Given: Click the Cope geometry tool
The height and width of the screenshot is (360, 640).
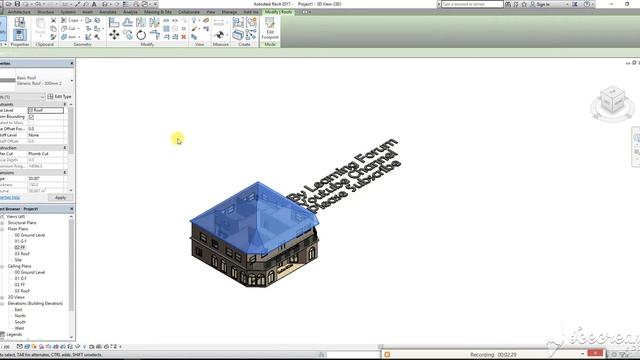Looking at the screenshot, I should coord(70,20).
